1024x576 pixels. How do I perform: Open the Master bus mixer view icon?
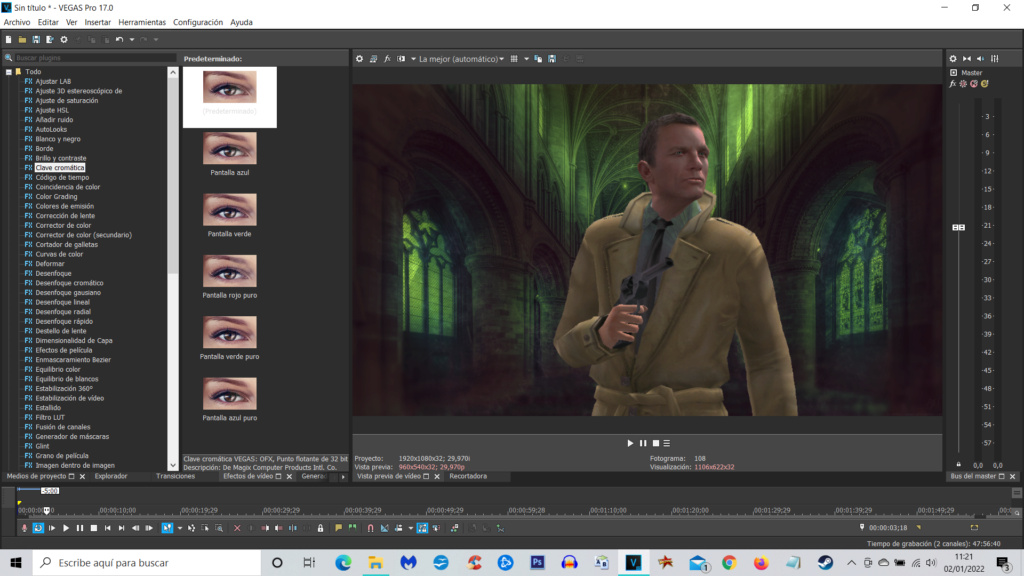tap(995, 59)
